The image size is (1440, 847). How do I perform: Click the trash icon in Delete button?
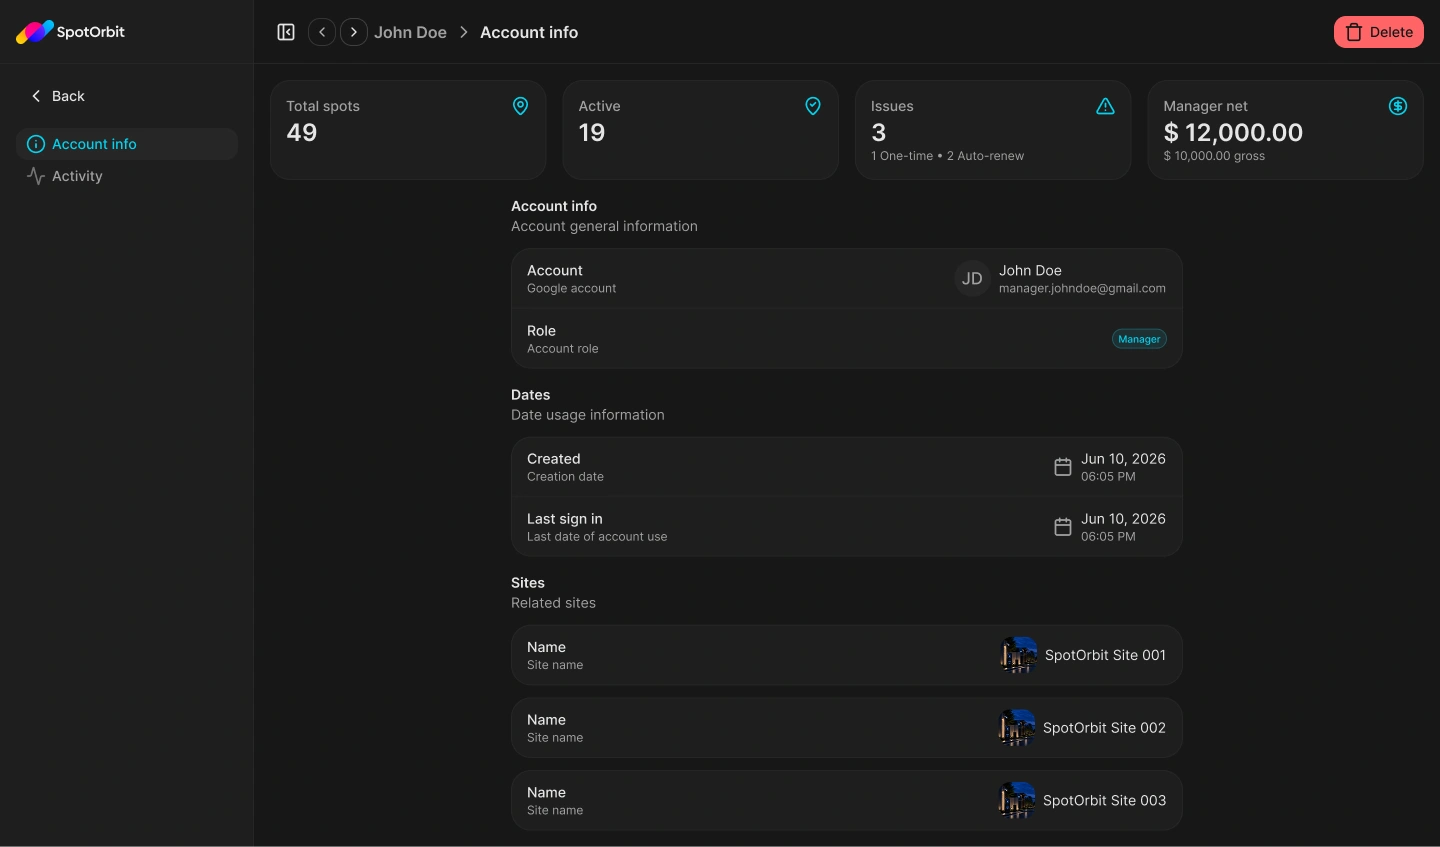coord(1354,32)
